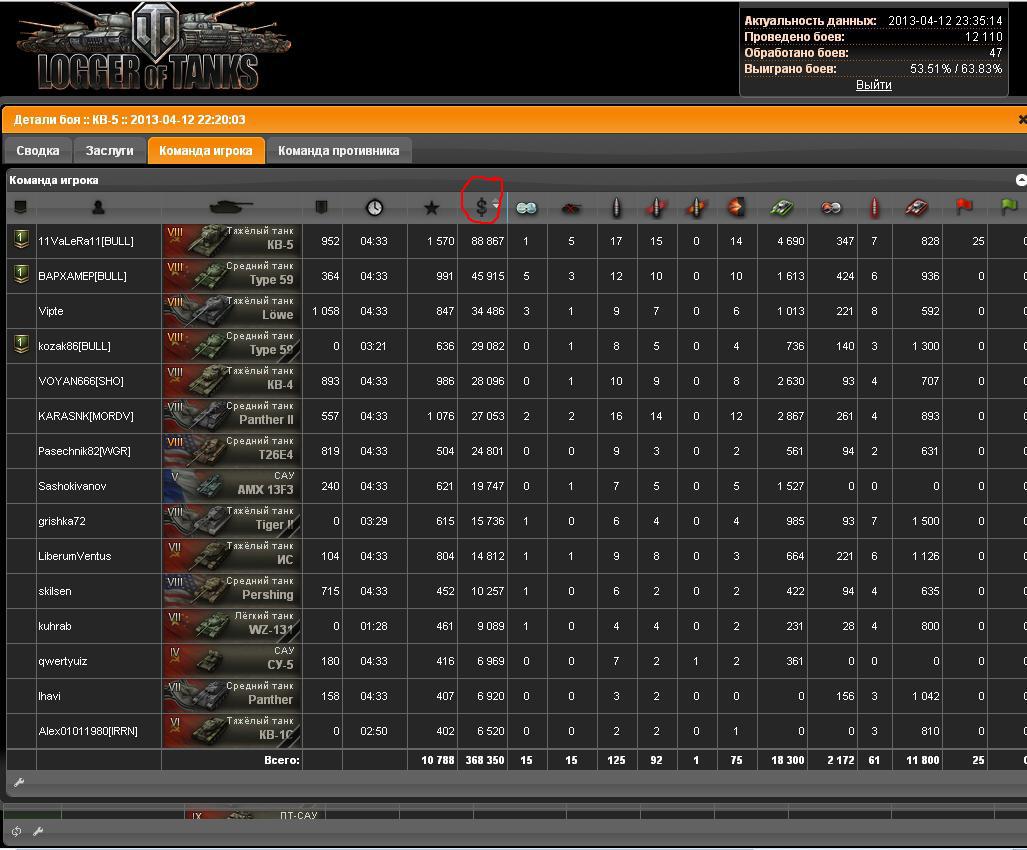Viewport: 1027px width, 850px height.
Task: Switch to the Сводка tab
Action: [38, 151]
